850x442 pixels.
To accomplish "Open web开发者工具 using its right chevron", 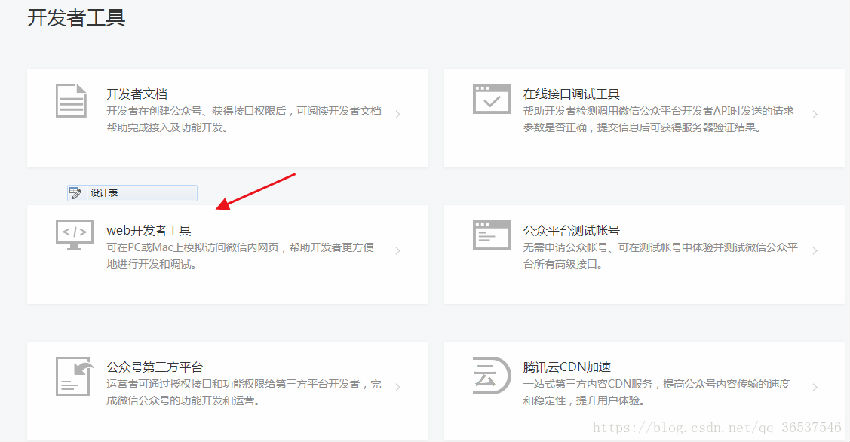I will tap(397, 250).
